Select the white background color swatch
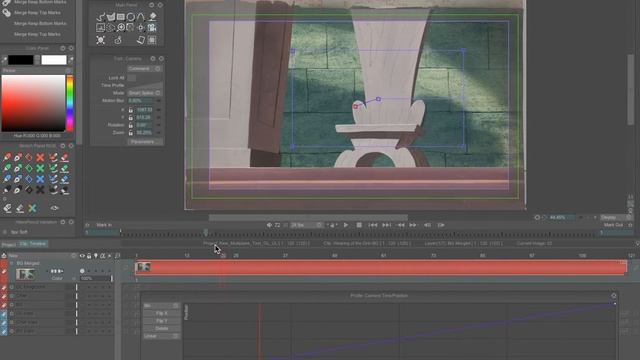 click(x=53, y=60)
